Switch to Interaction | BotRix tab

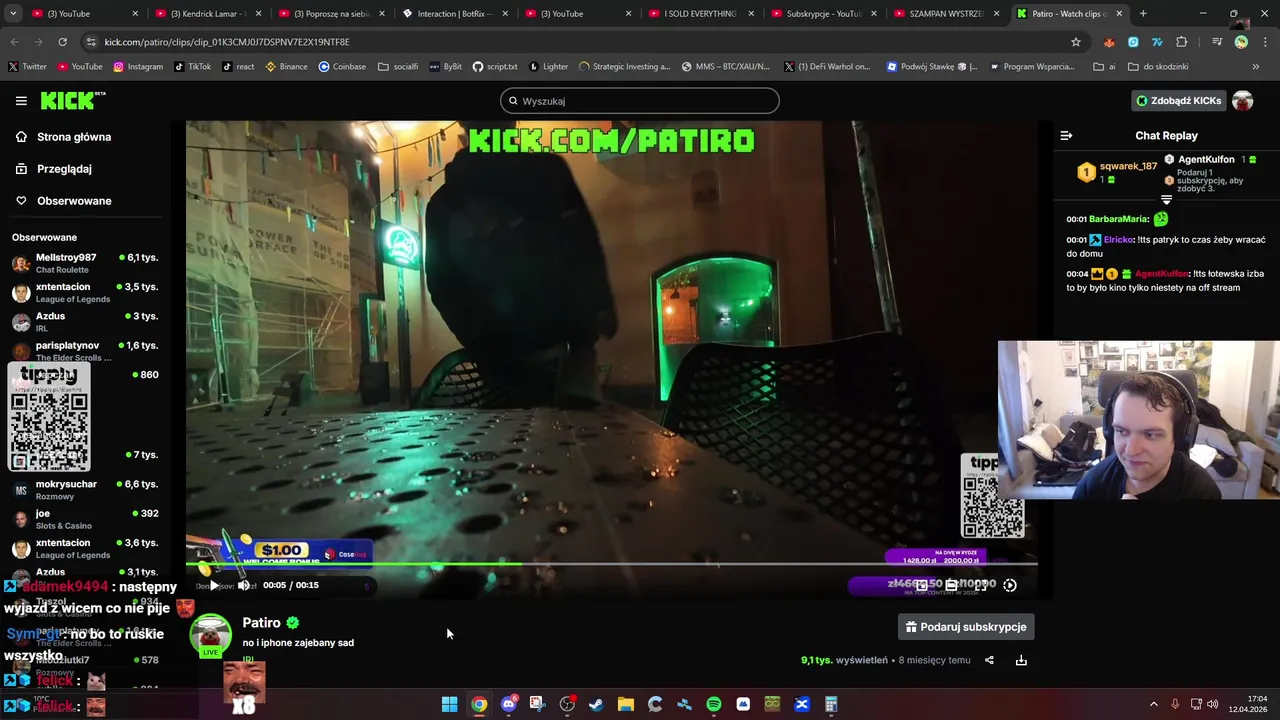[x=454, y=14]
